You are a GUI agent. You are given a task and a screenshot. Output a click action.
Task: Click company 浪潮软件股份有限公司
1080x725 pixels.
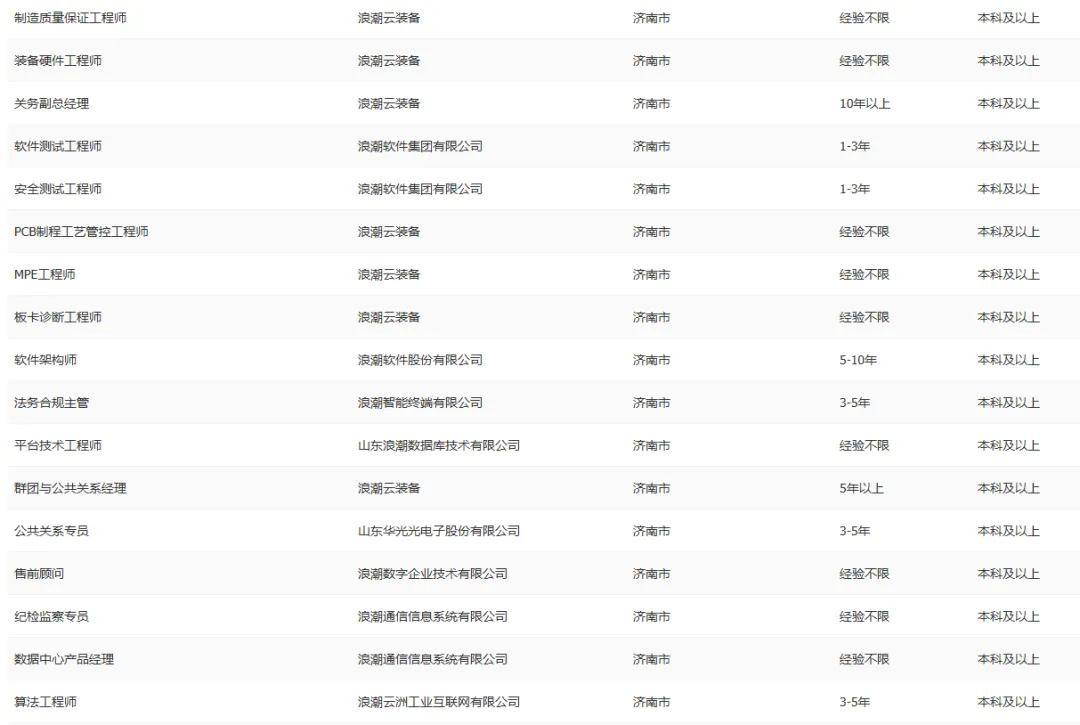tap(420, 359)
